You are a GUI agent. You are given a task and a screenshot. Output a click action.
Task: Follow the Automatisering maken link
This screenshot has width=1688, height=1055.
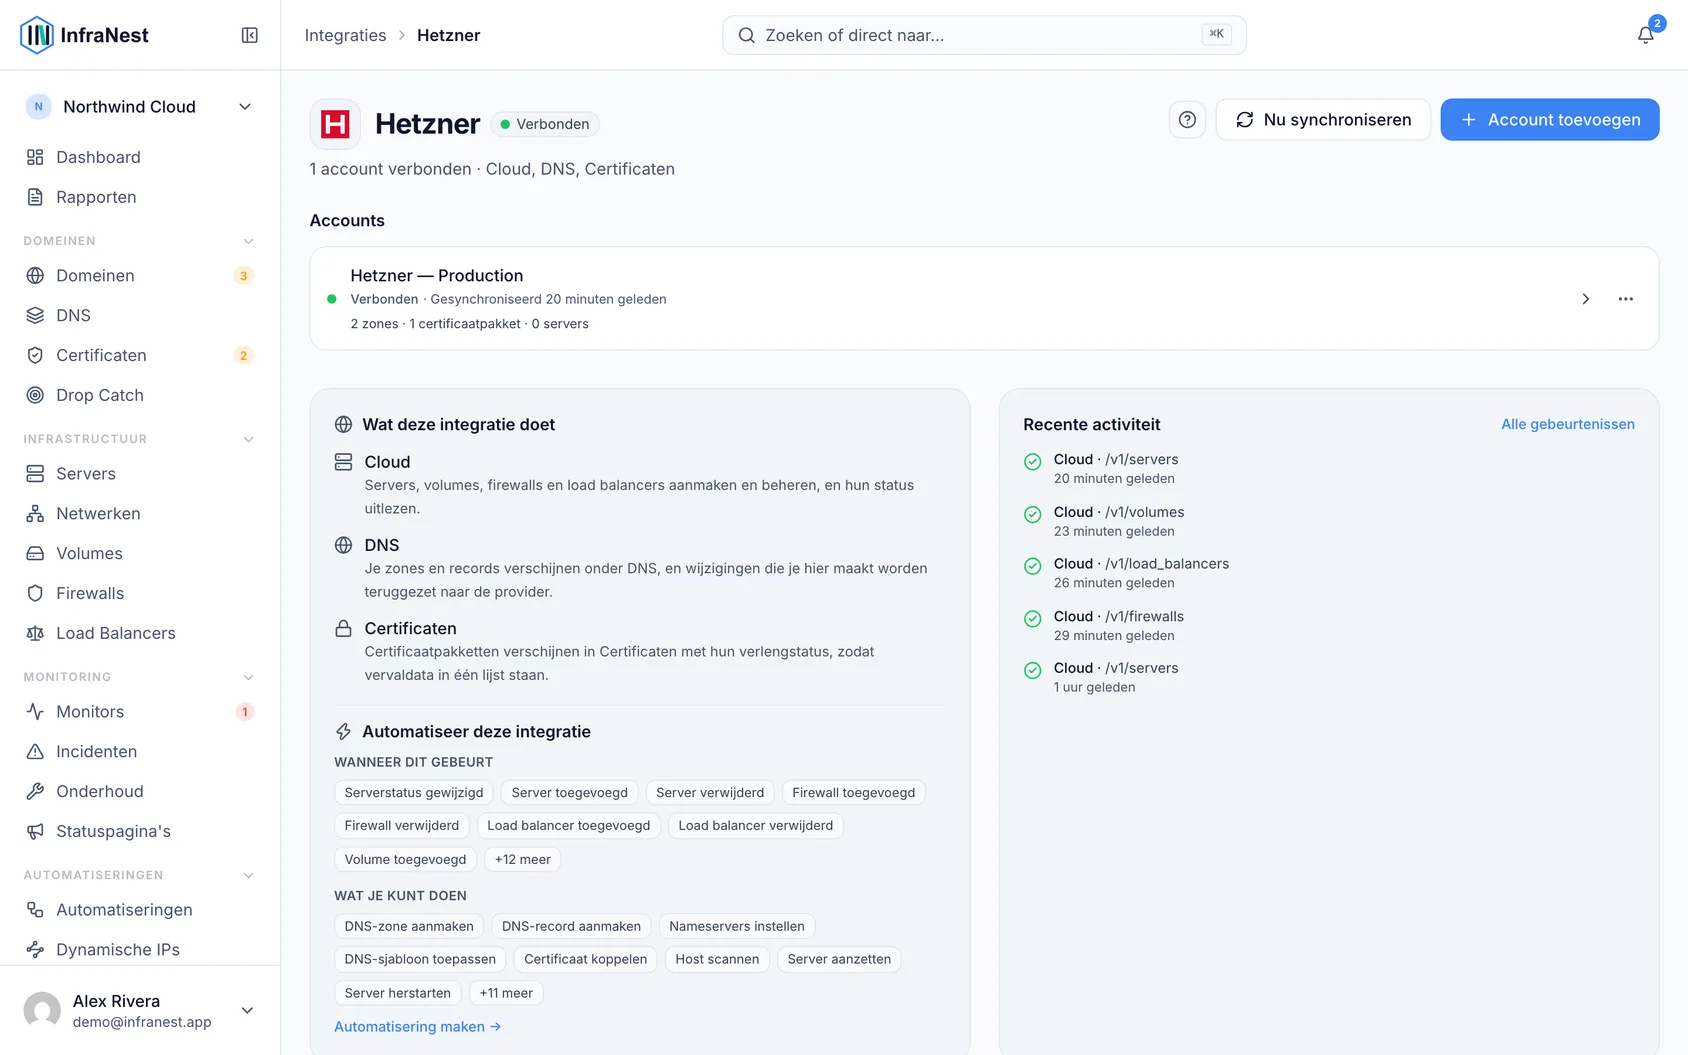coord(417,1027)
